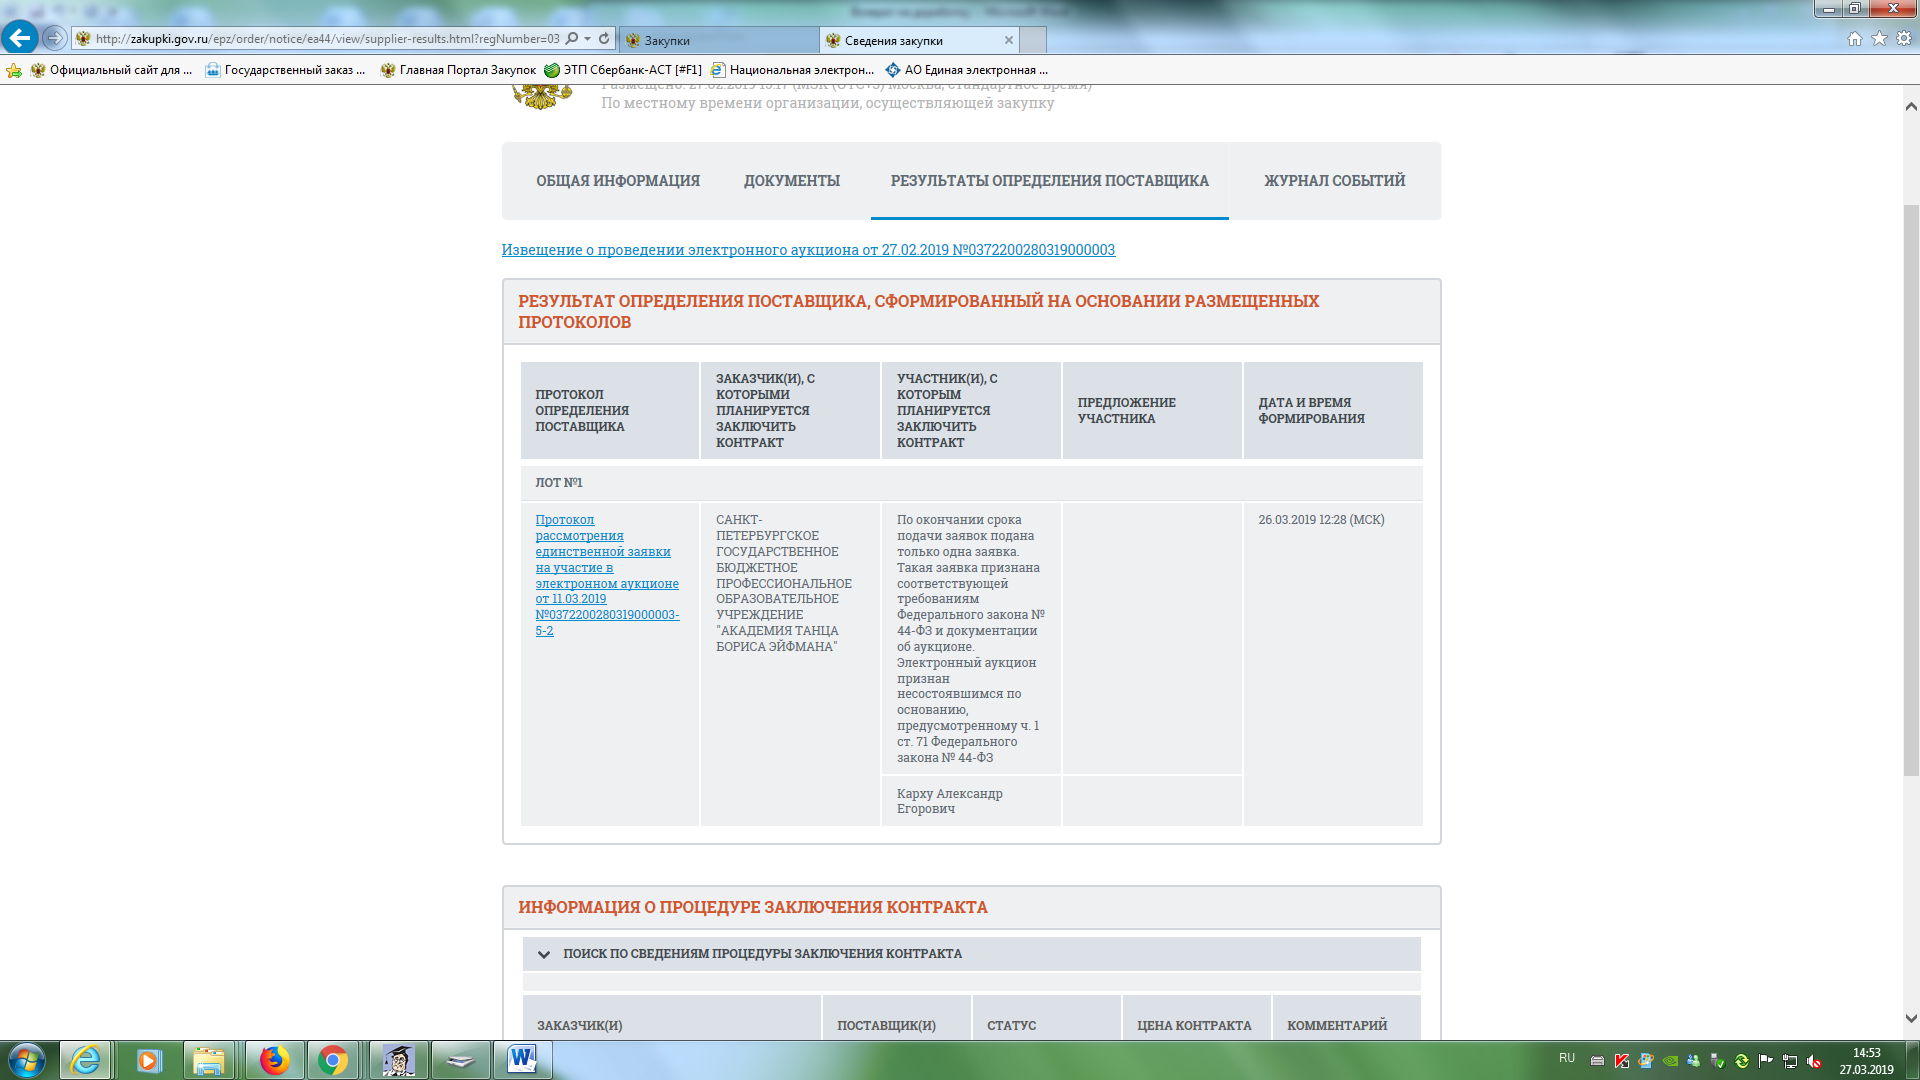Click the page refresh icon in address bar
Screen dimensions: 1920x1080
(x=604, y=39)
